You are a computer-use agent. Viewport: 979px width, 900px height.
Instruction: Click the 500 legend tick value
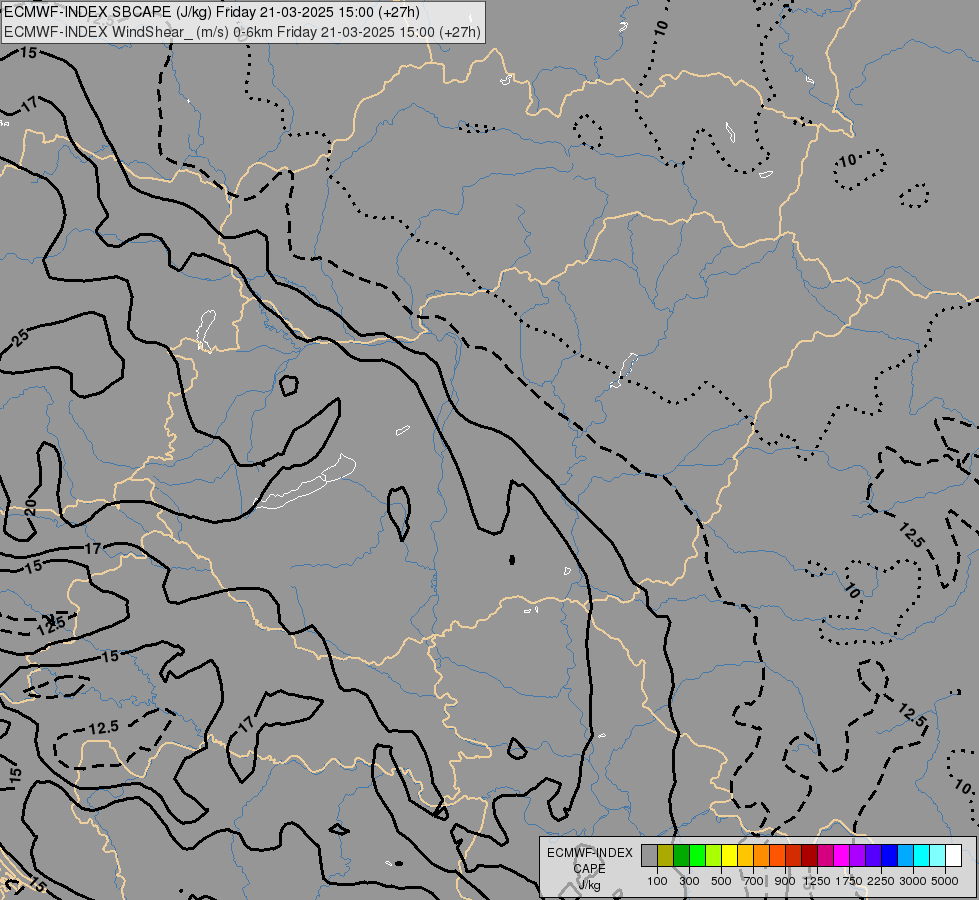click(x=721, y=881)
